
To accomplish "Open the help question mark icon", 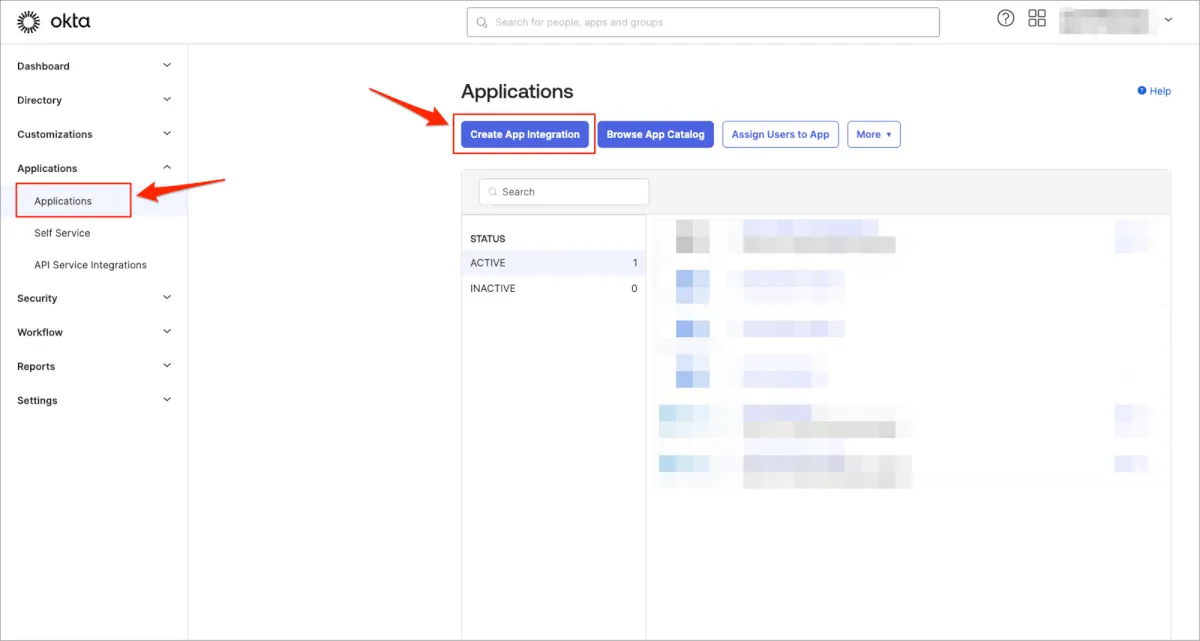I will (1006, 19).
